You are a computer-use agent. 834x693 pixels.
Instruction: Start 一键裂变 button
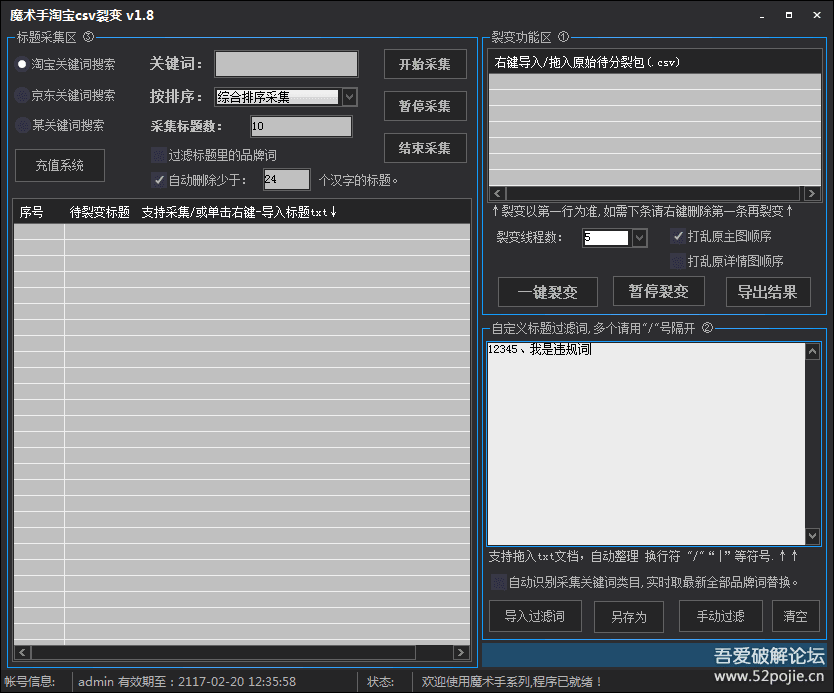point(547,292)
